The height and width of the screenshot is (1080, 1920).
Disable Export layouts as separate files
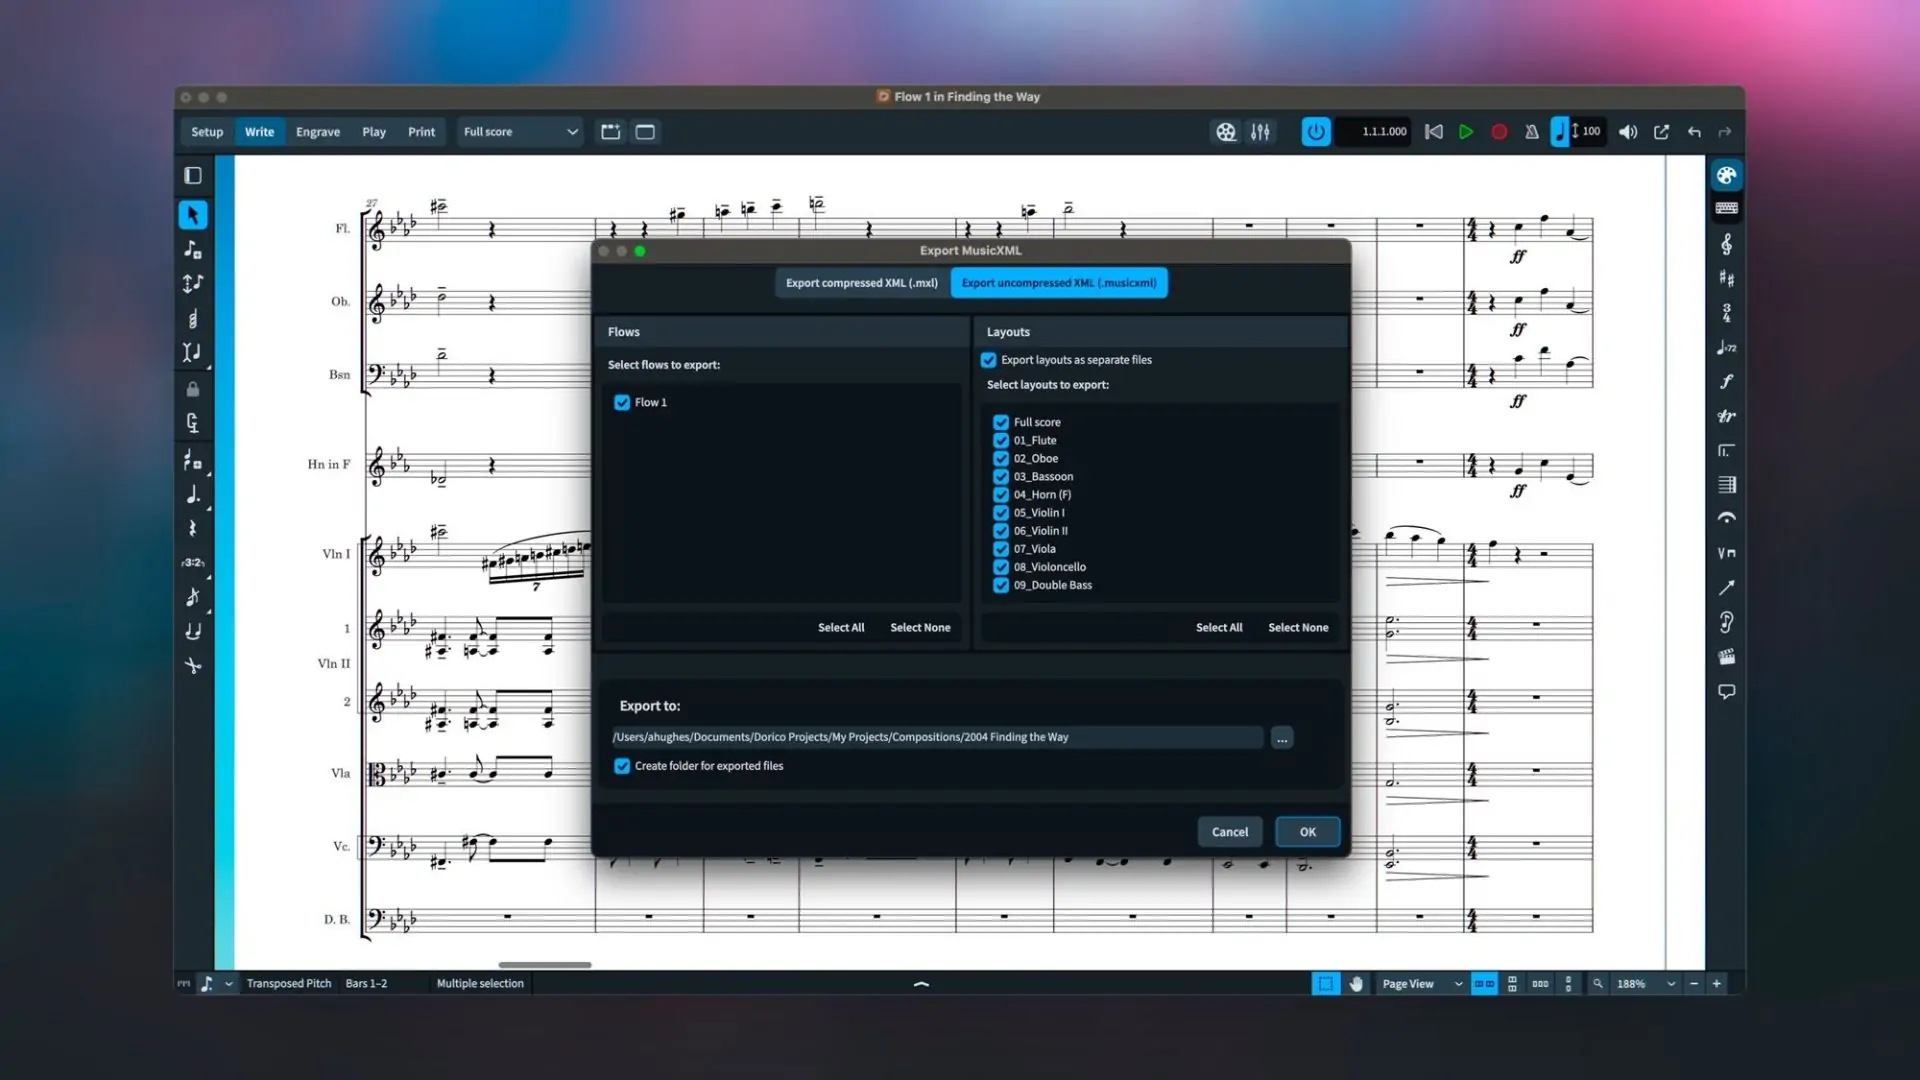tap(988, 360)
